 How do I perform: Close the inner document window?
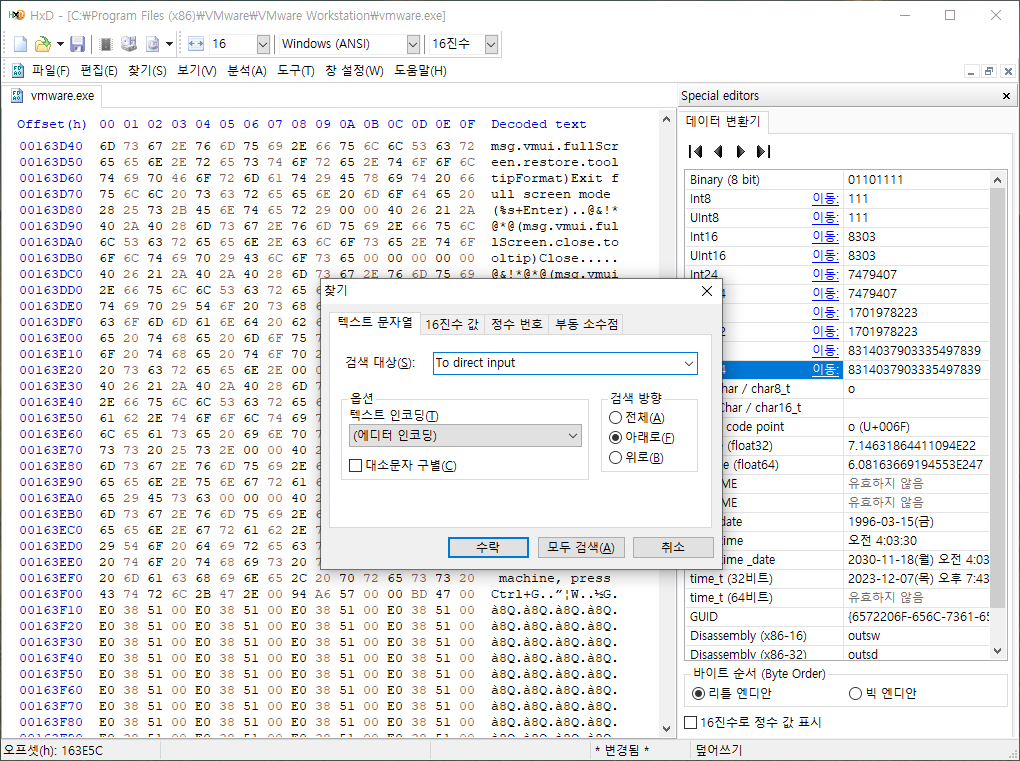[x=1008, y=71]
